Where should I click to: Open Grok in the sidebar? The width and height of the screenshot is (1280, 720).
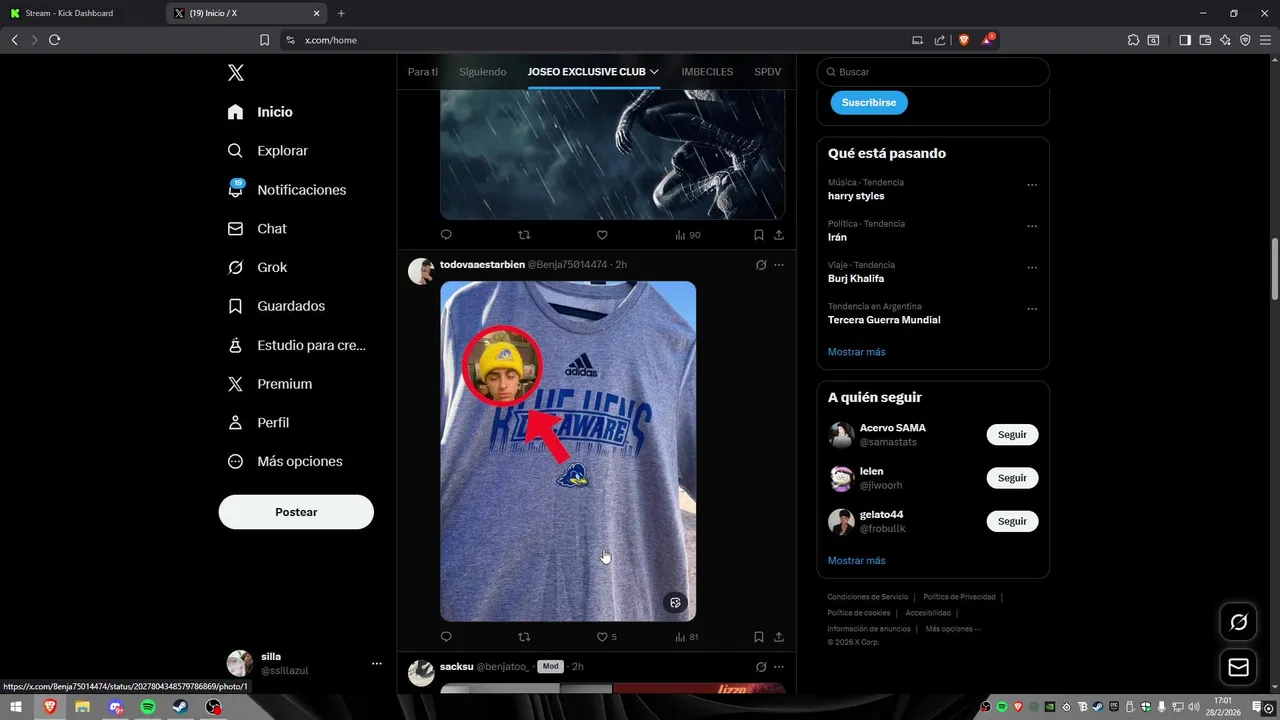(x=257, y=267)
